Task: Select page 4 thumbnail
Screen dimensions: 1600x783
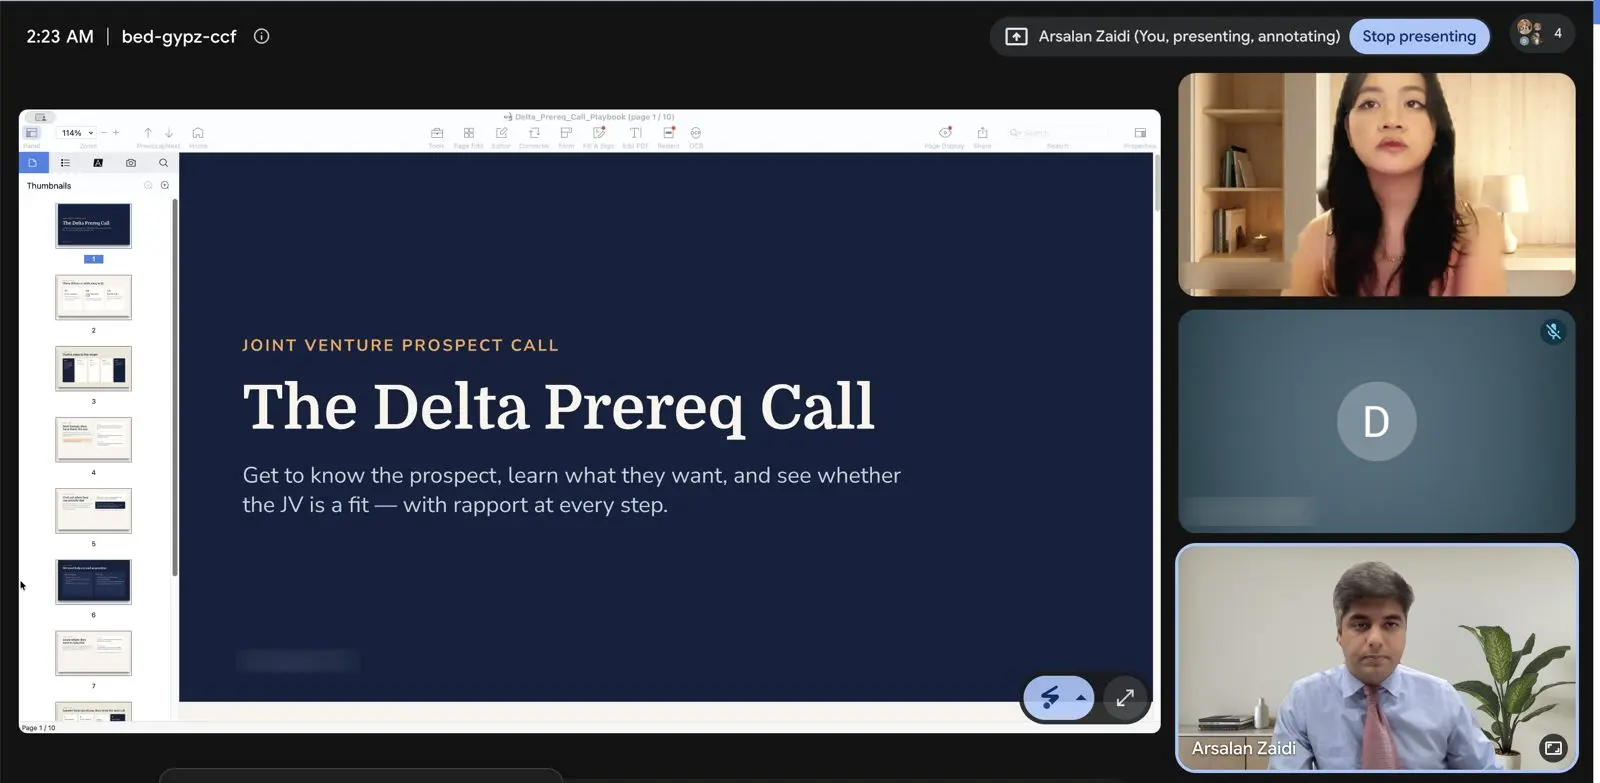Action: click(x=94, y=439)
